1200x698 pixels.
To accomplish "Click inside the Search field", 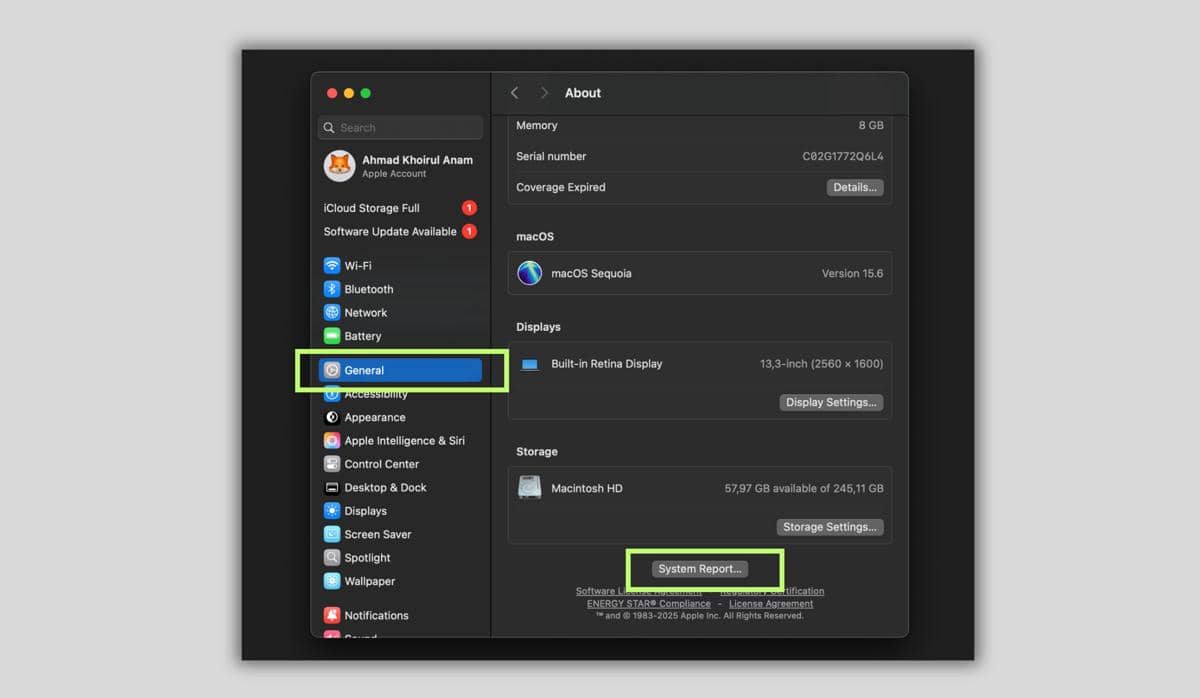I will click(399, 127).
